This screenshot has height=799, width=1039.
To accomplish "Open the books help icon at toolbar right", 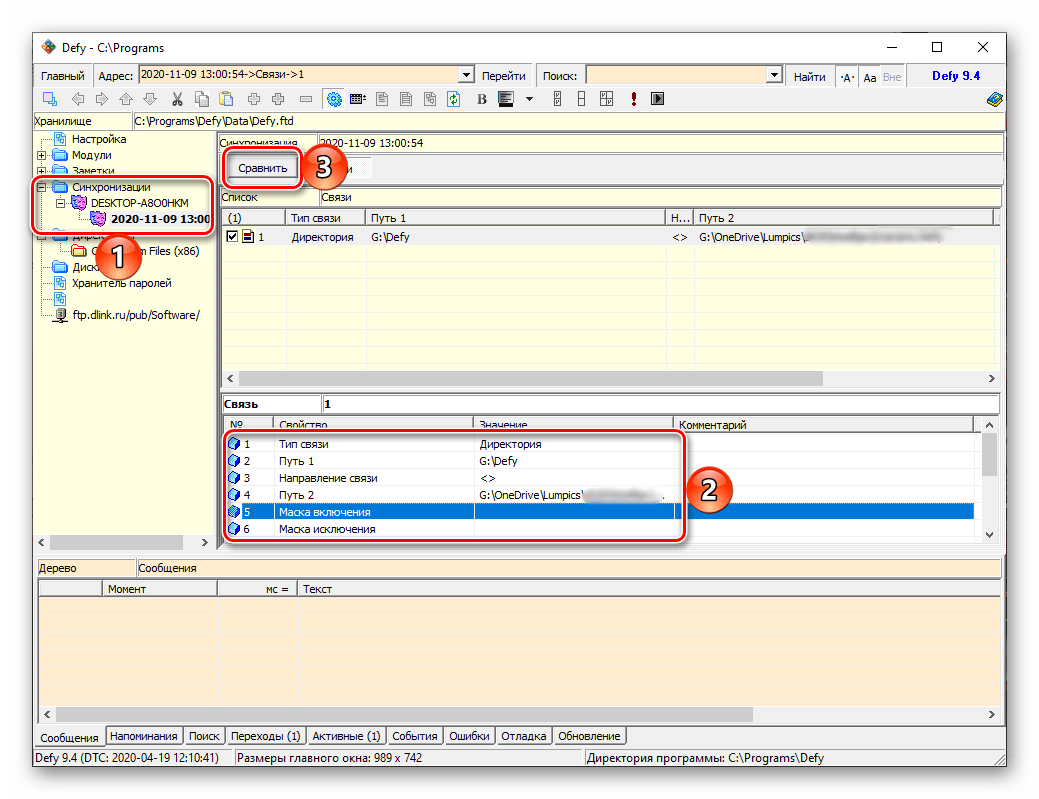I will tap(994, 99).
